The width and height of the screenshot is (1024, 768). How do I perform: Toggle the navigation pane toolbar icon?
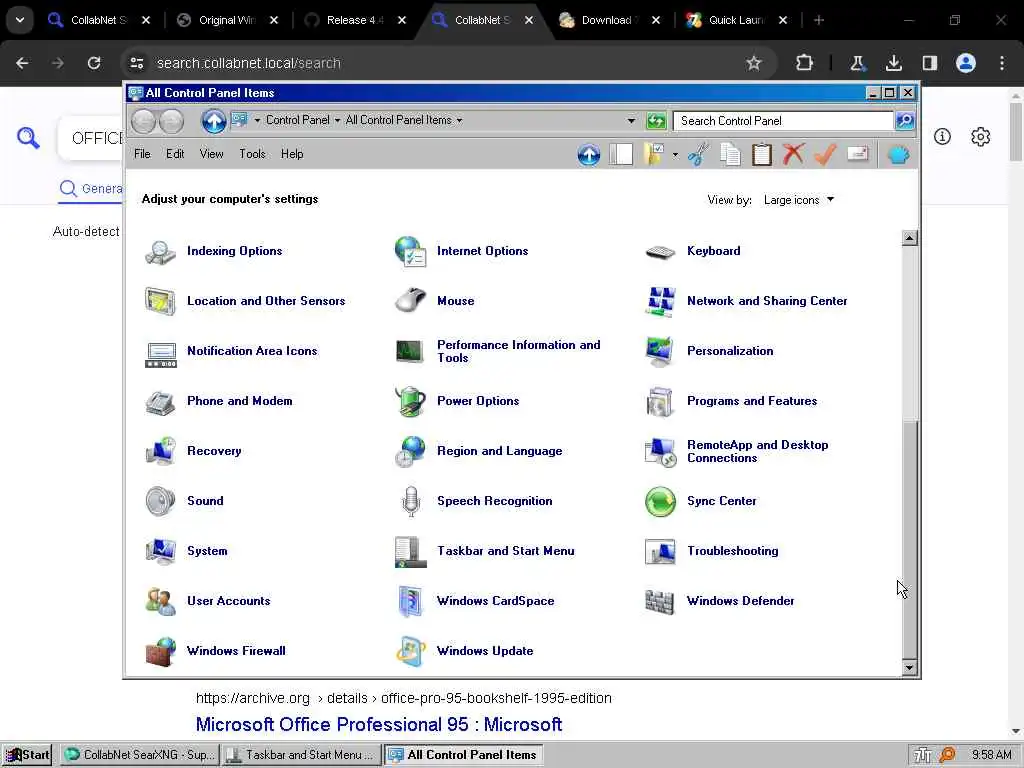[x=620, y=155]
